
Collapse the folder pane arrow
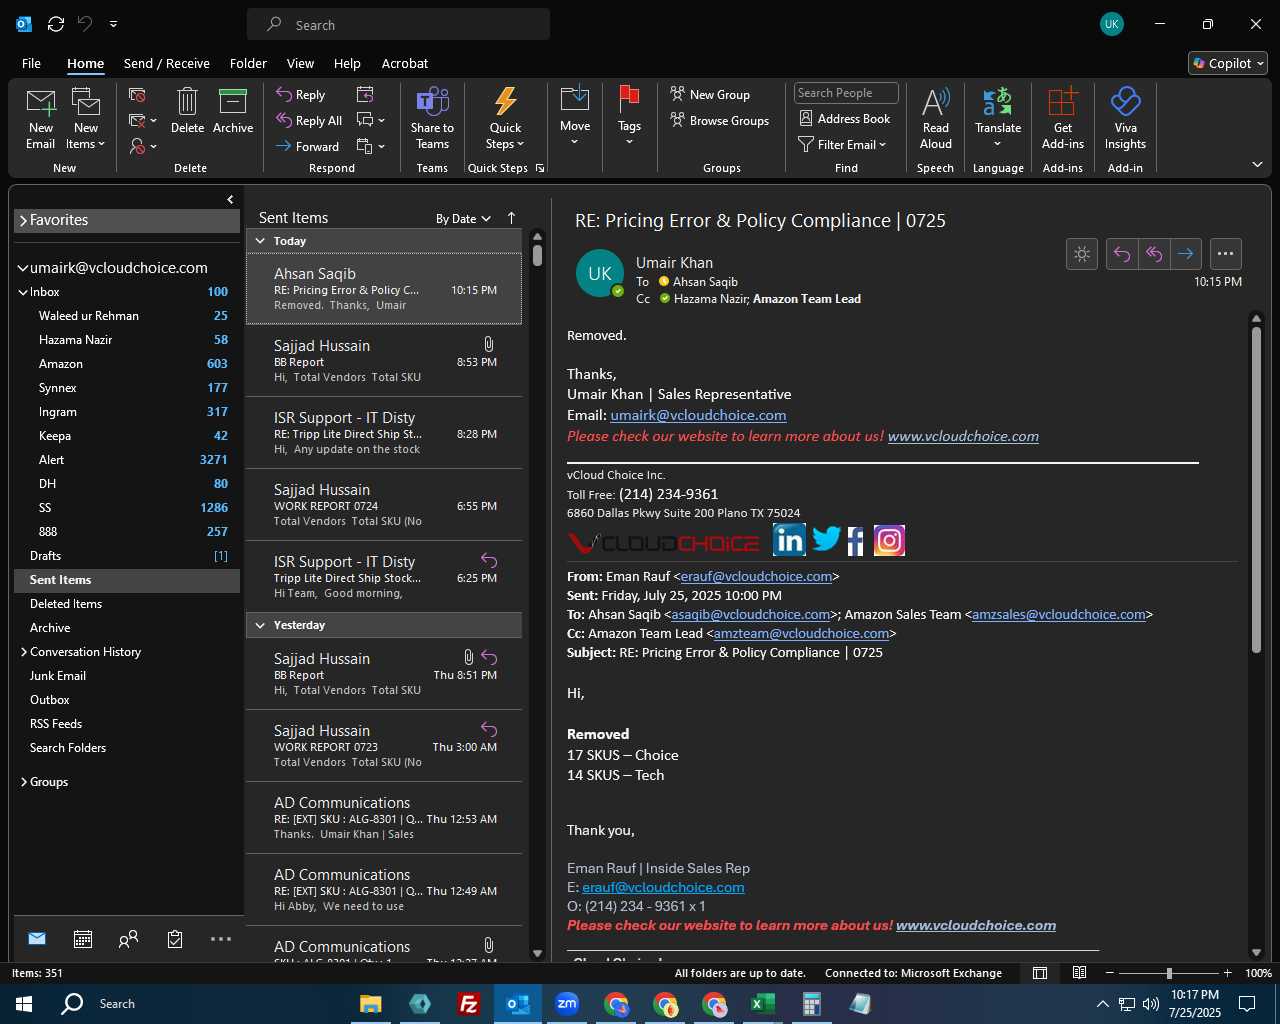click(230, 199)
